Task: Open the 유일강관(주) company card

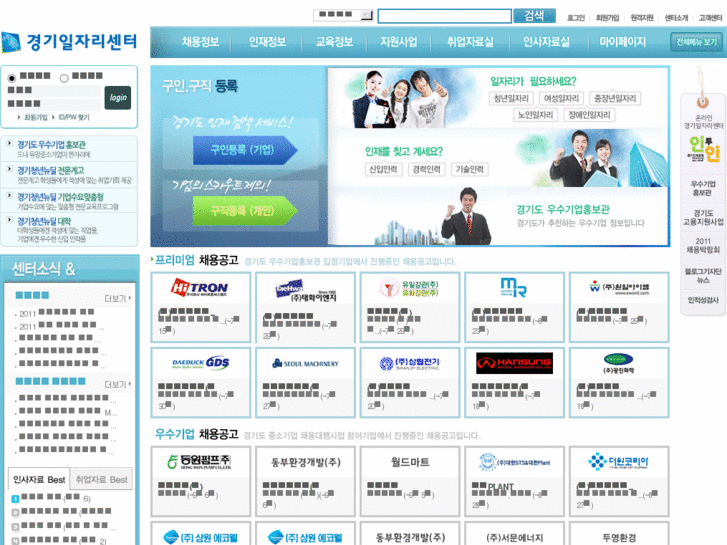Action: coord(410,308)
